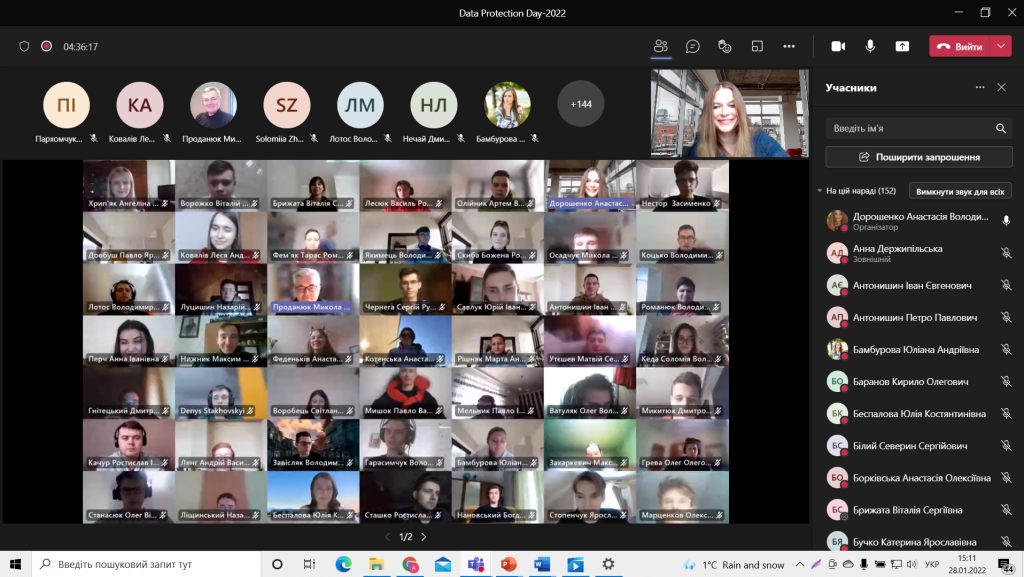
Task: Open the meeting chat icon
Action: tap(692, 46)
